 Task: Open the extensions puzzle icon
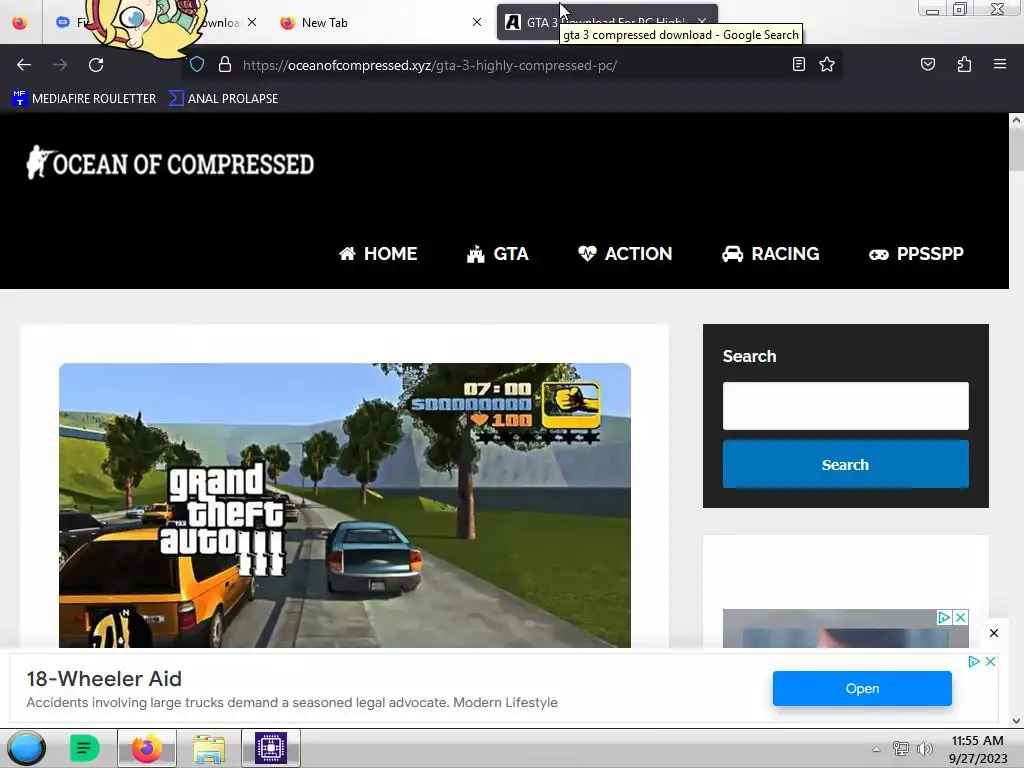(x=964, y=64)
